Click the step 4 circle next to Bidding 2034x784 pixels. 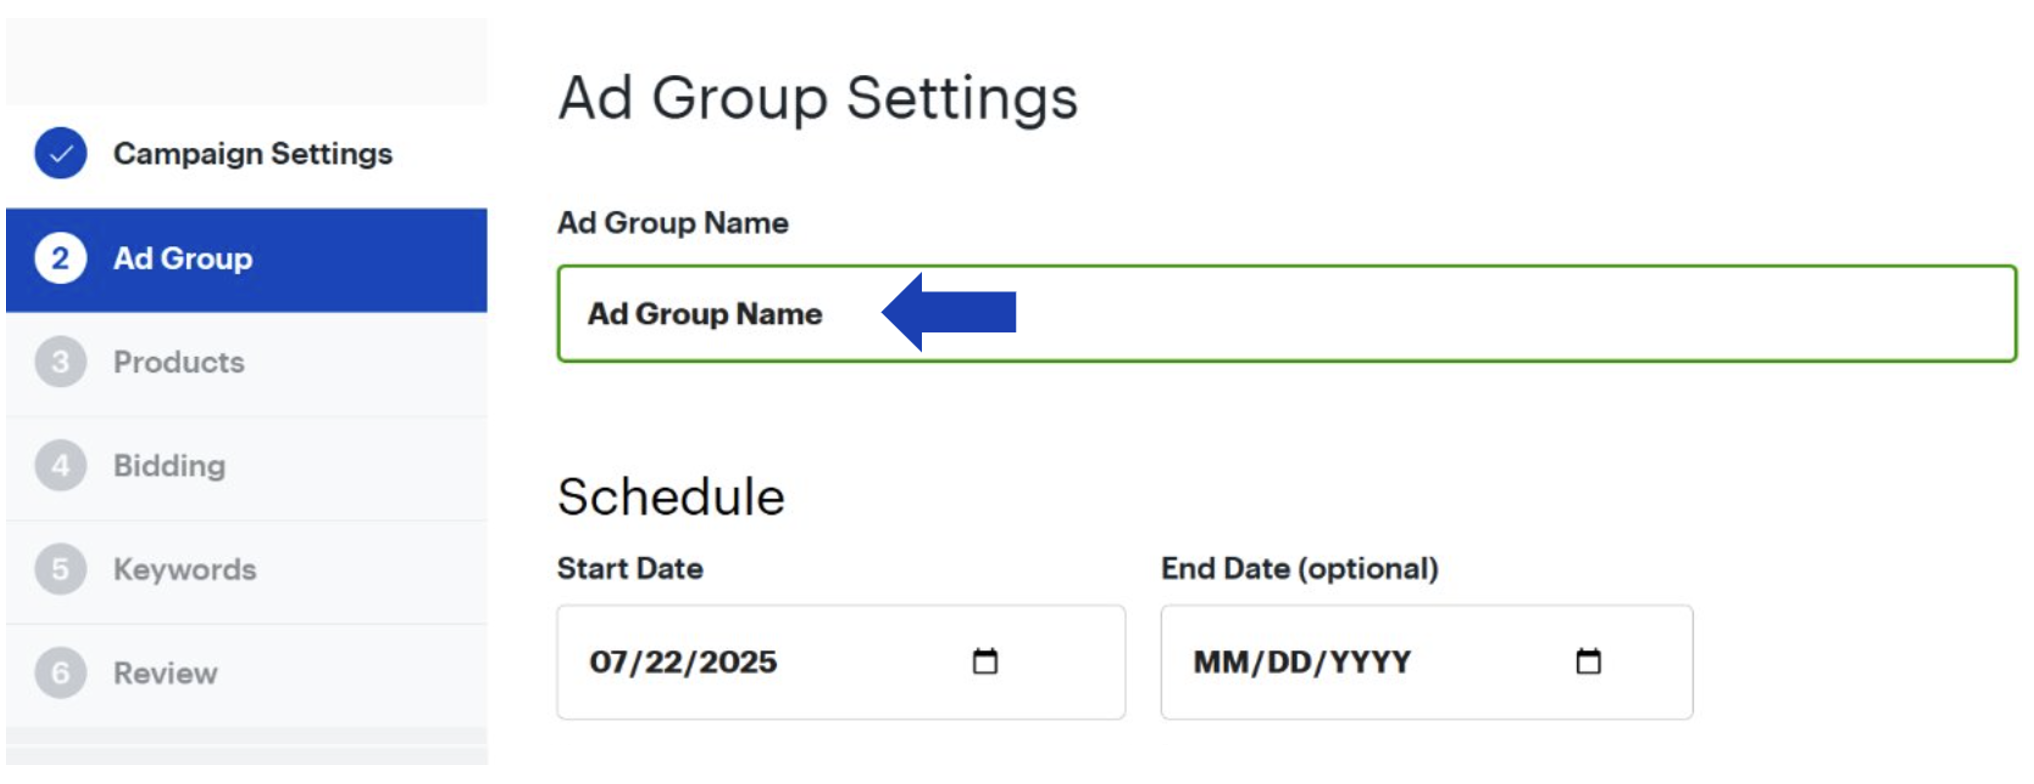[x=60, y=466]
